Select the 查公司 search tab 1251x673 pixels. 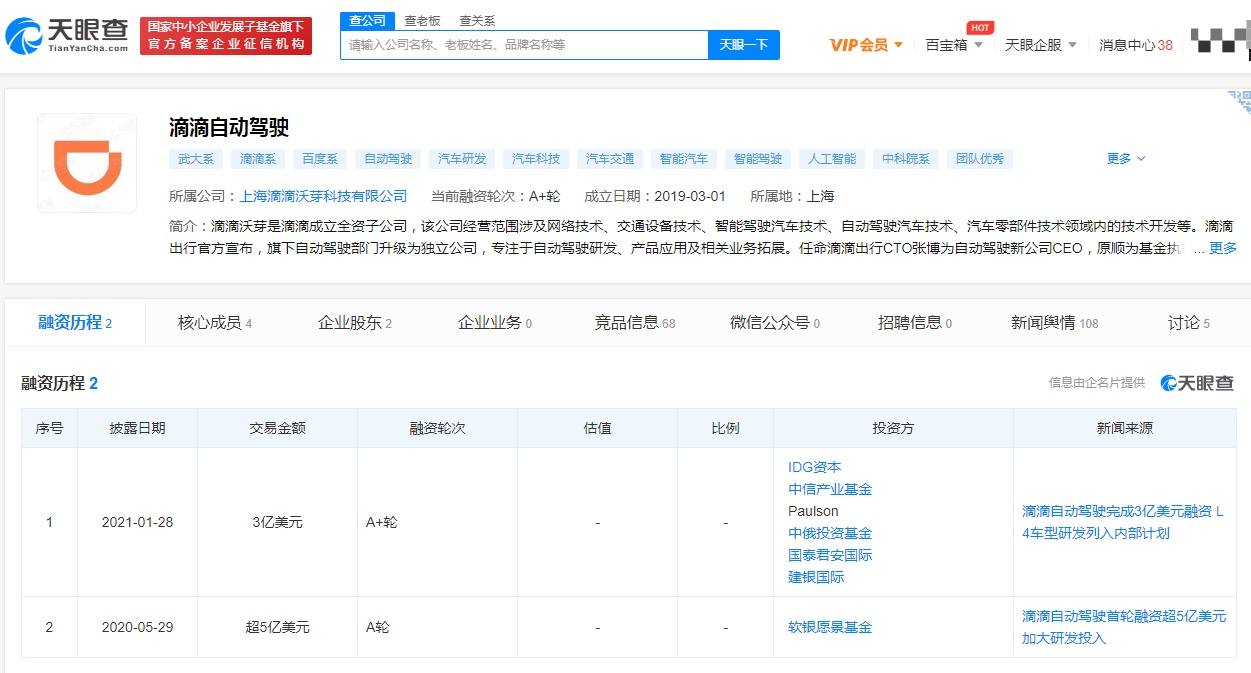[367, 20]
